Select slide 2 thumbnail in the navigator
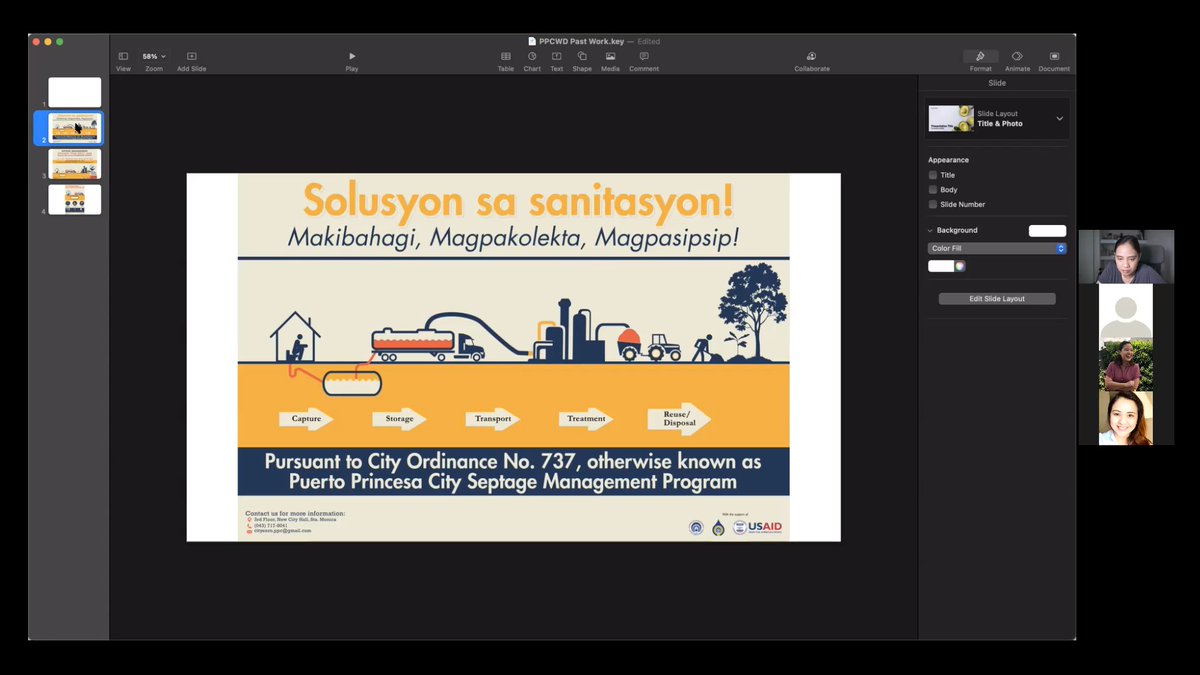Viewport: 1200px width, 675px height. point(75,128)
